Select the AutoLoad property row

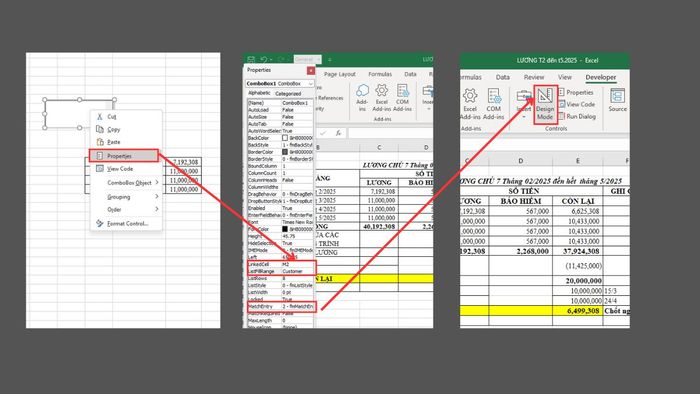click(x=280, y=110)
